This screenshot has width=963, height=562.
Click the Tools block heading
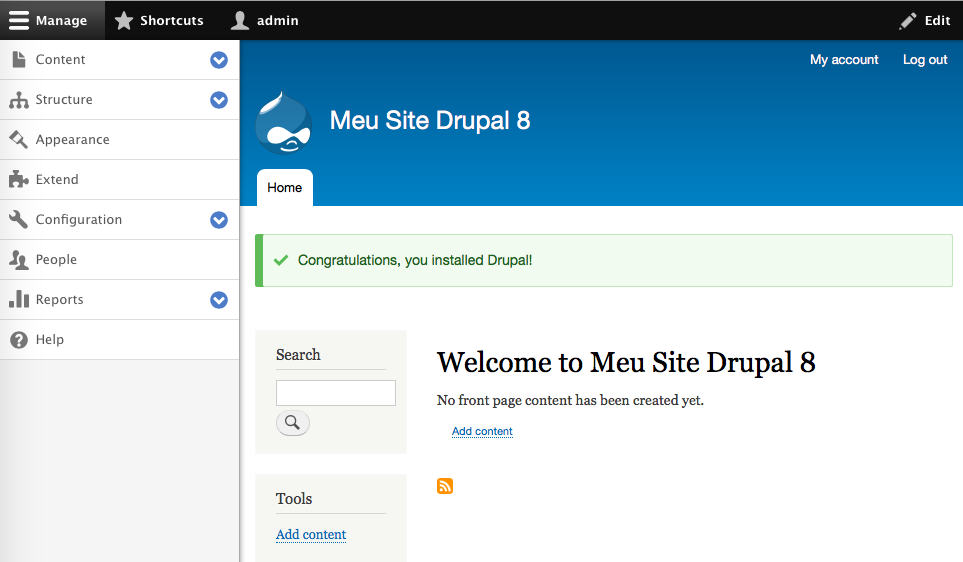[294, 498]
